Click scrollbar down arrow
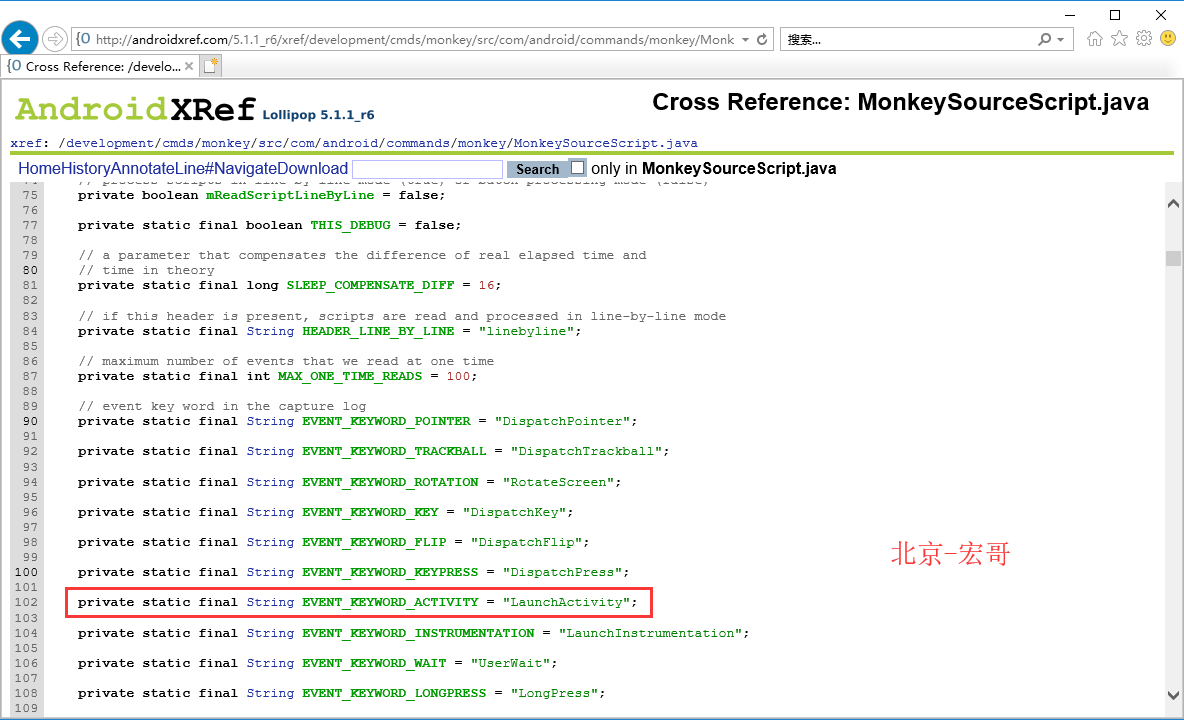The image size is (1184, 720). 1173,695
